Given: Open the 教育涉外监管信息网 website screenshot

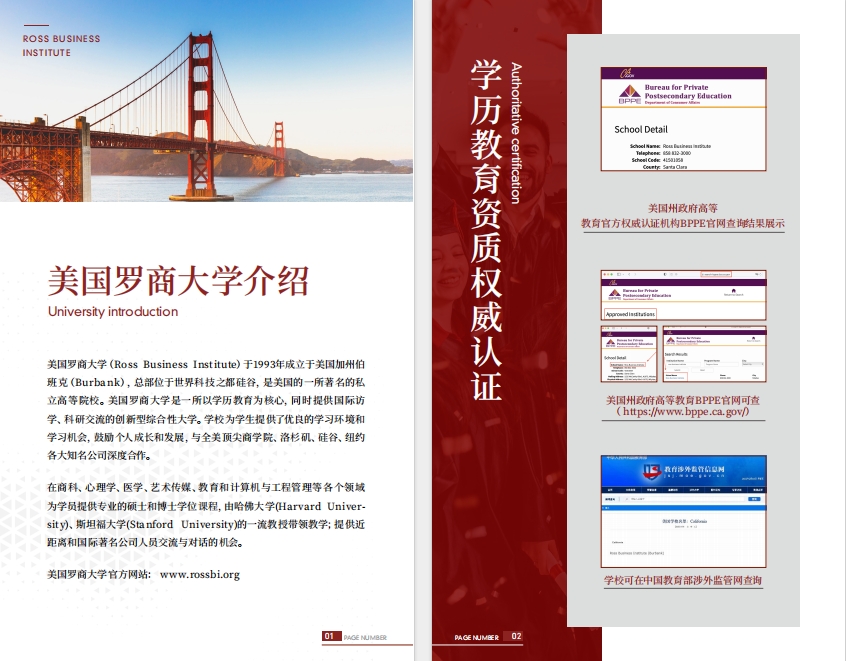Looking at the screenshot, I should pyautogui.click(x=684, y=511).
